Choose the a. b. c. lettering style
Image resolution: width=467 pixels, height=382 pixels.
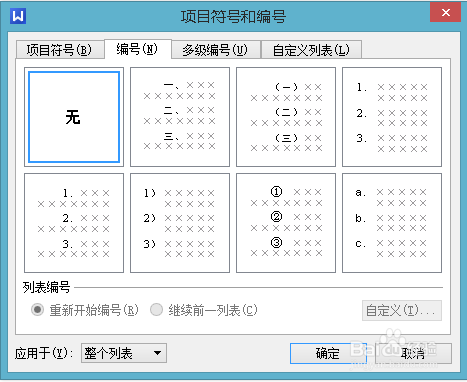(392, 223)
